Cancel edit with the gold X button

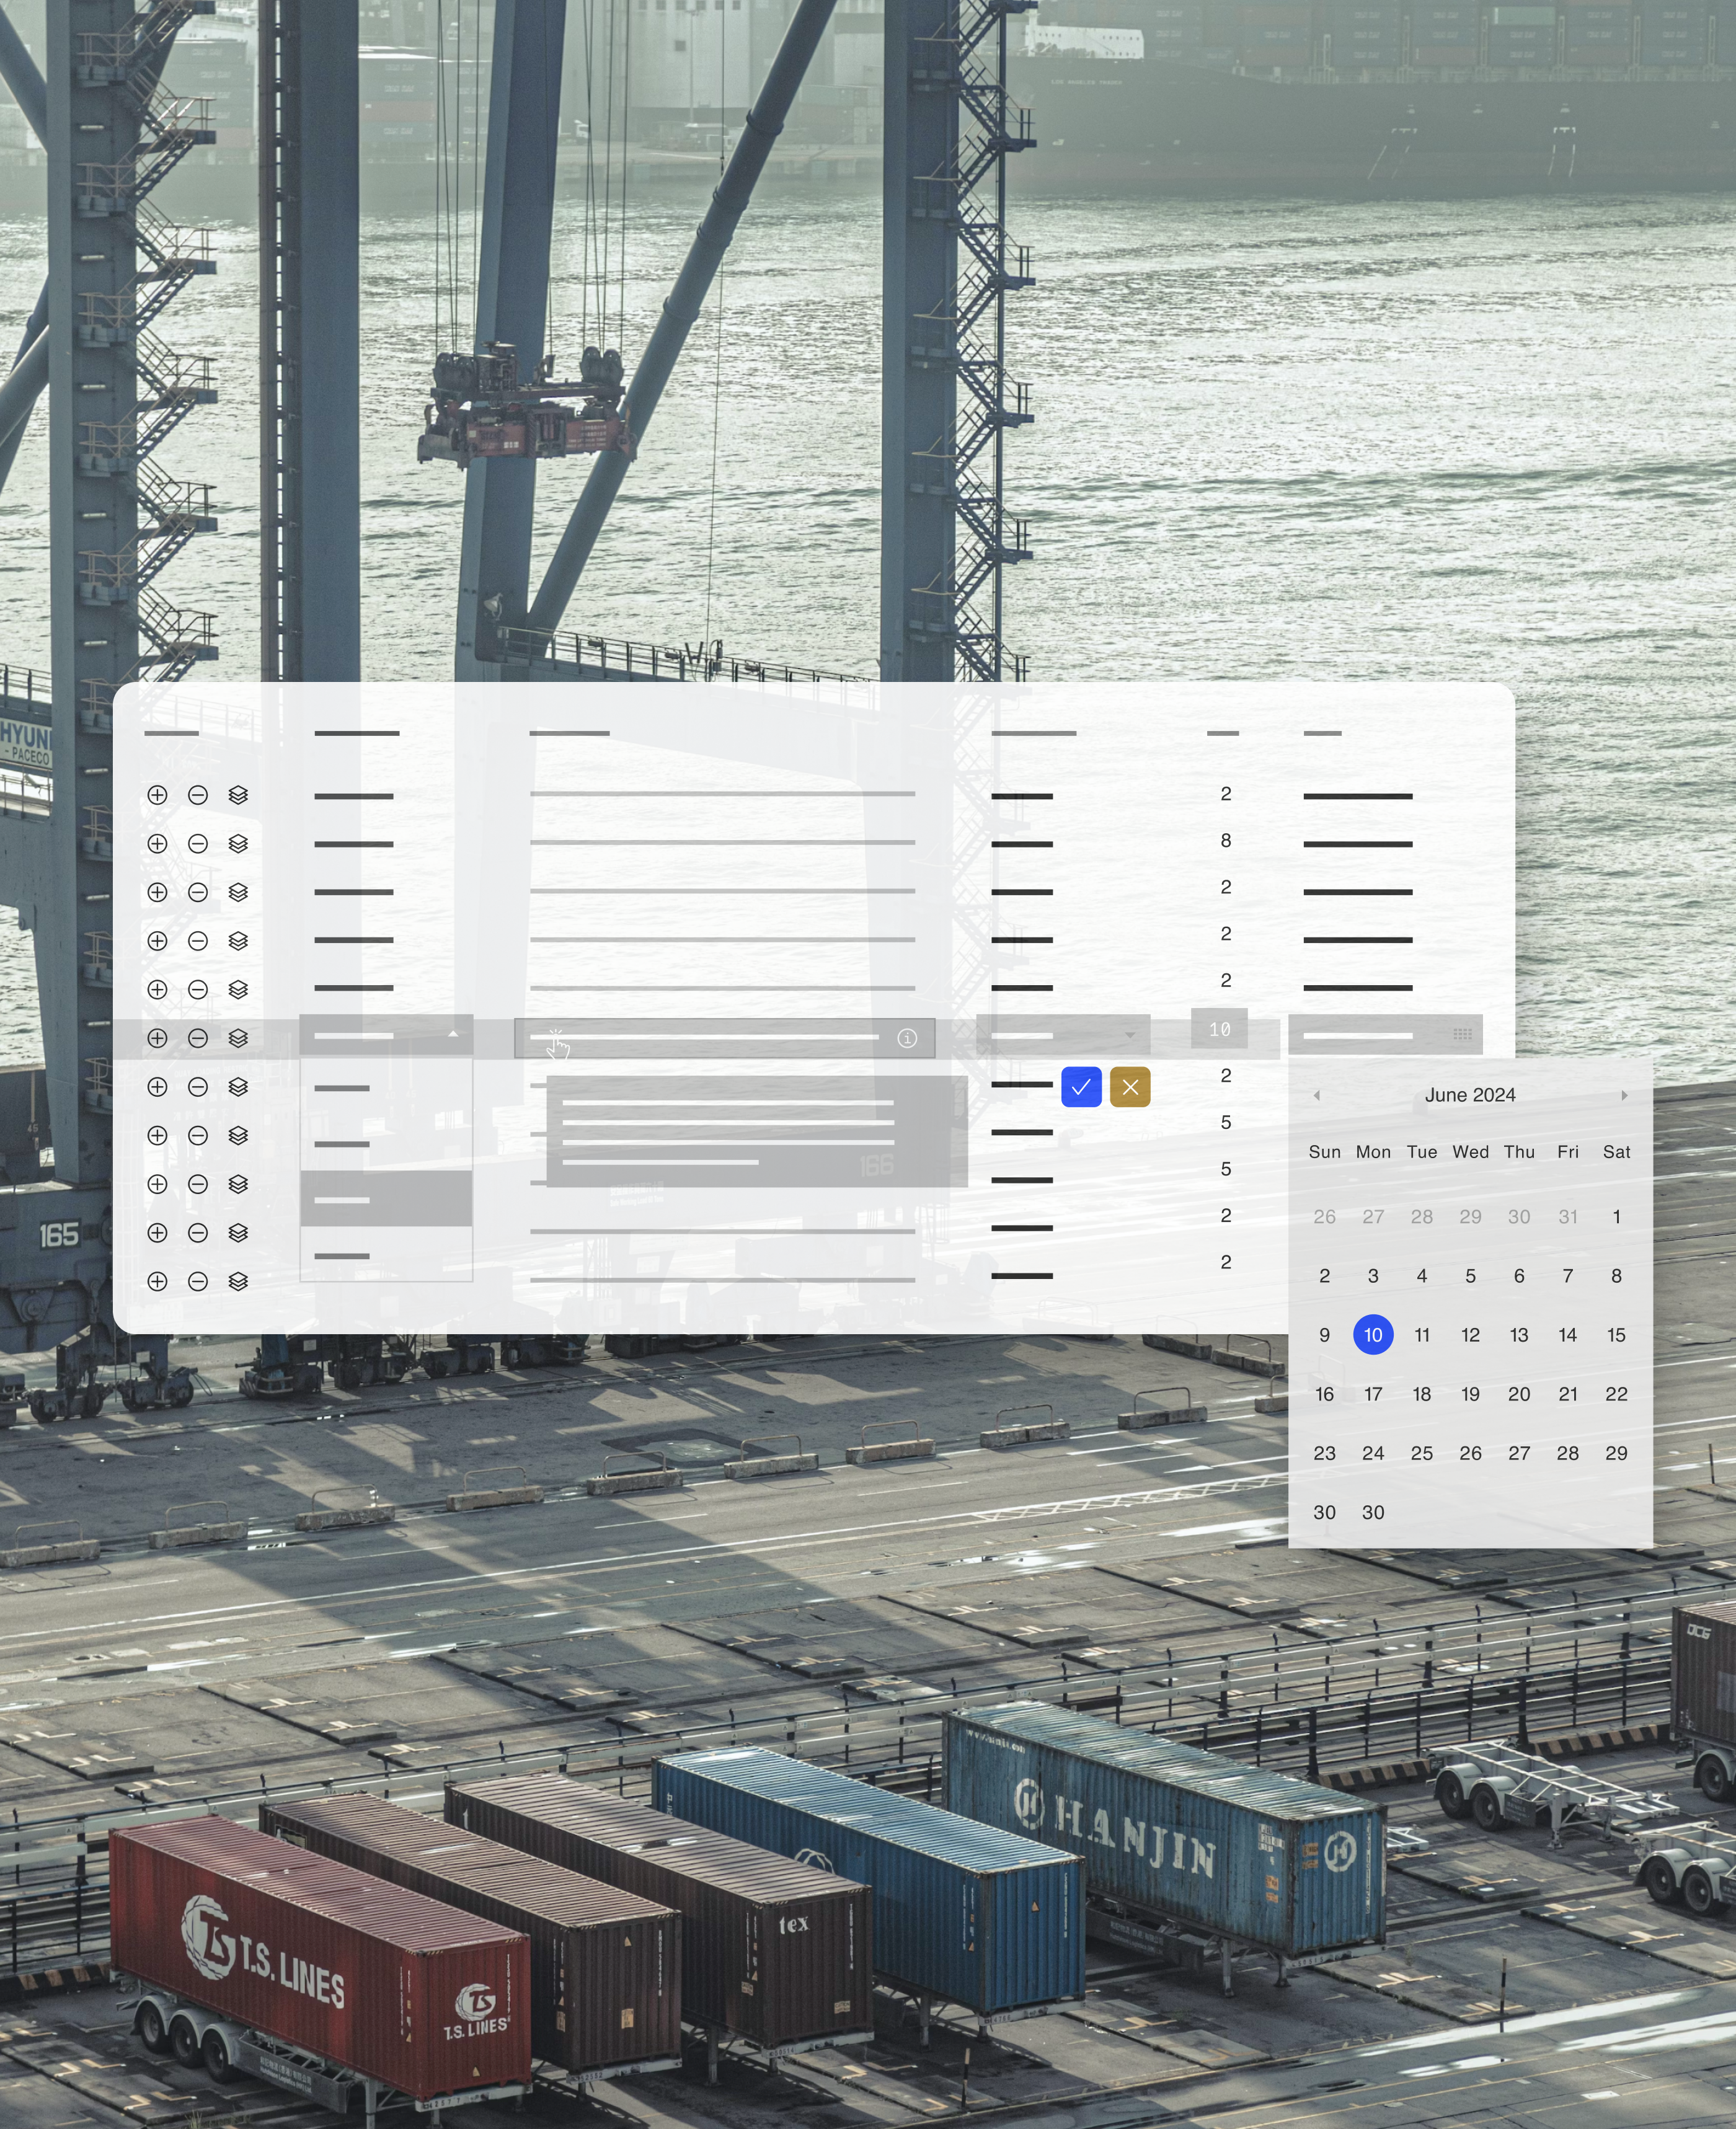tap(1130, 1087)
